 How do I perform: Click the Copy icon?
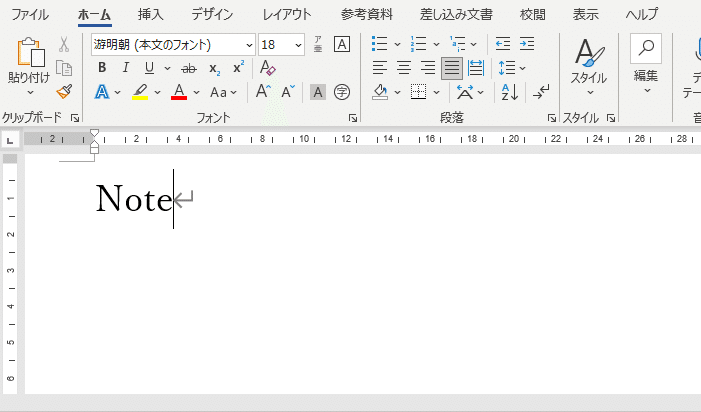(64, 68)
